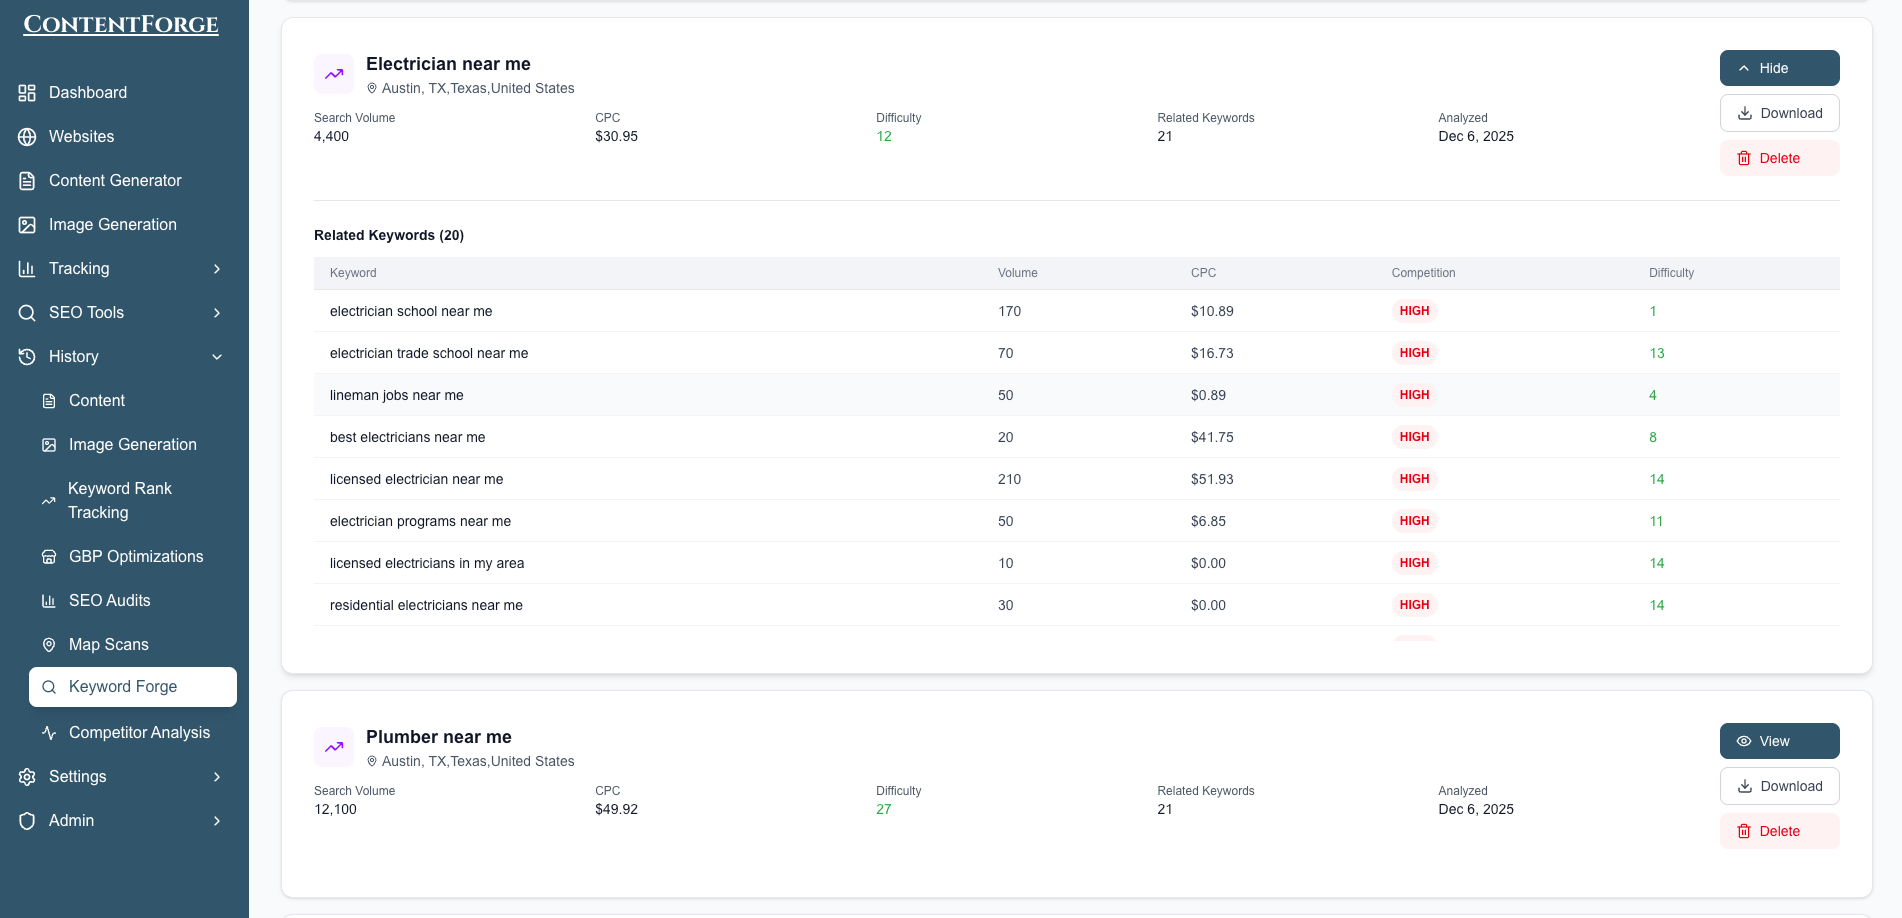Download the Electrician near me report
The image size is (1902, 918).
[1779, 113]
